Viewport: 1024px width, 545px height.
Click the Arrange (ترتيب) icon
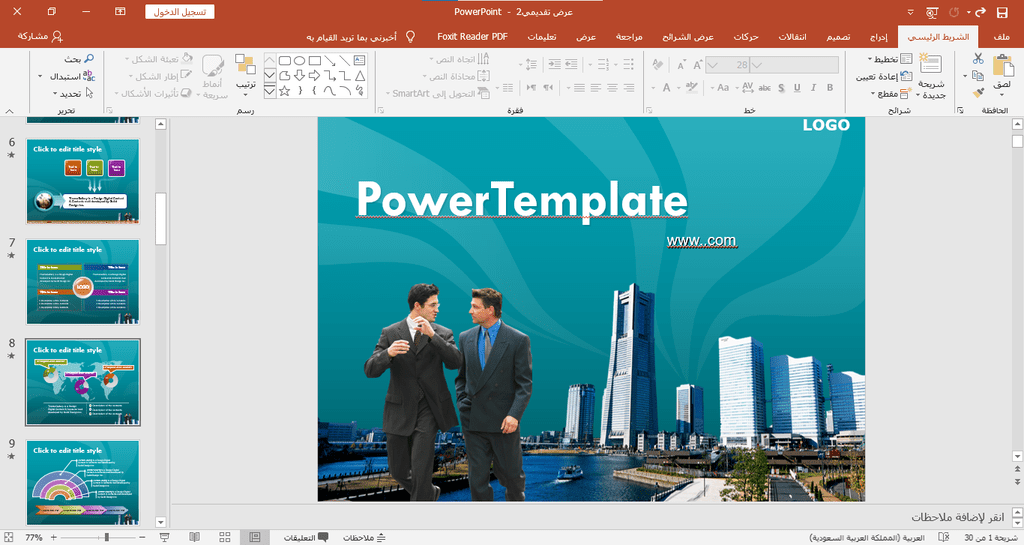(x=246, y=65)
